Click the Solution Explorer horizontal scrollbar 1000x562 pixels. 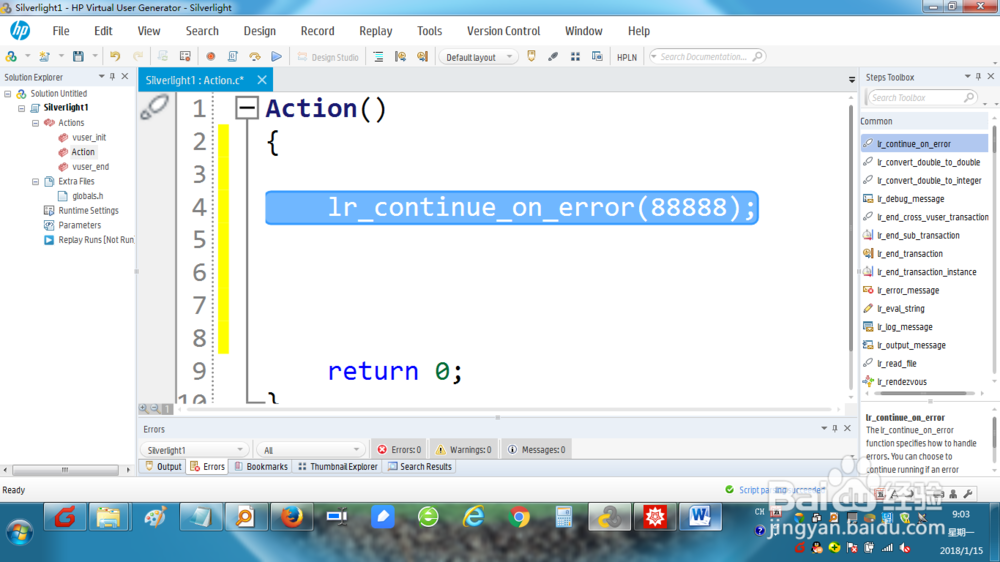65,470
